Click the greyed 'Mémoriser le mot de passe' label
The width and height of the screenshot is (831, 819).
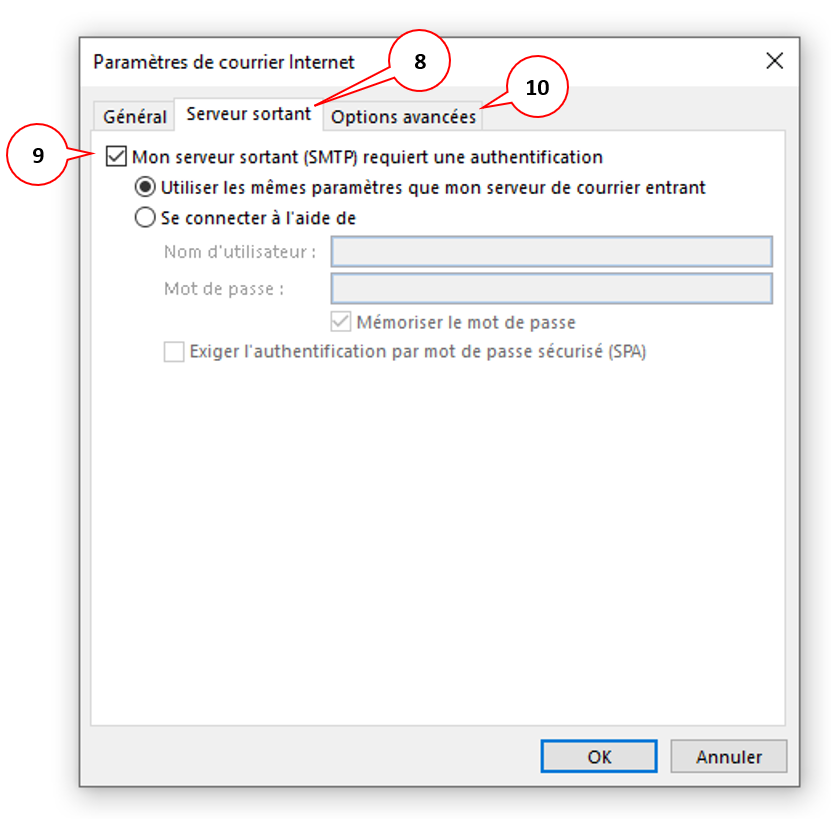pos(467,321)
